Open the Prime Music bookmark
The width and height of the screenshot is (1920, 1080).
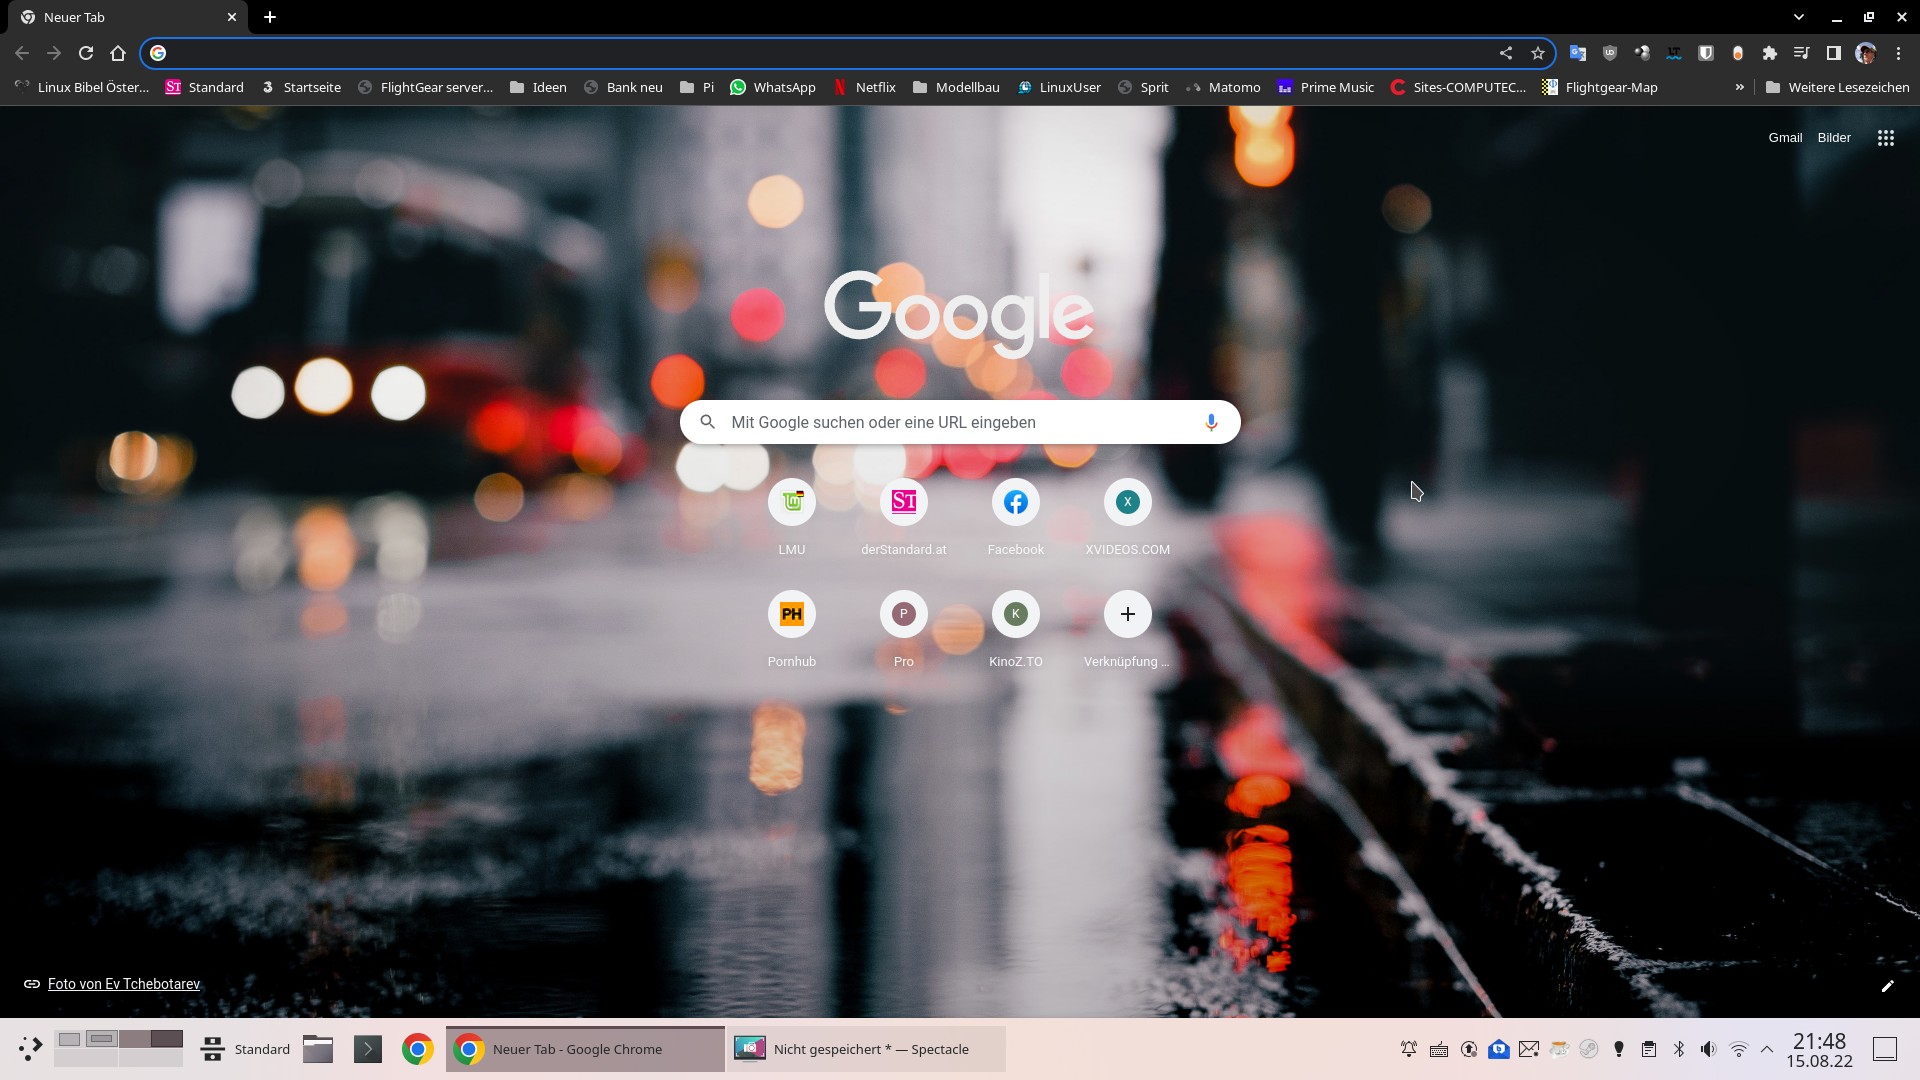pyautogui.click(x=1327, y=87)
